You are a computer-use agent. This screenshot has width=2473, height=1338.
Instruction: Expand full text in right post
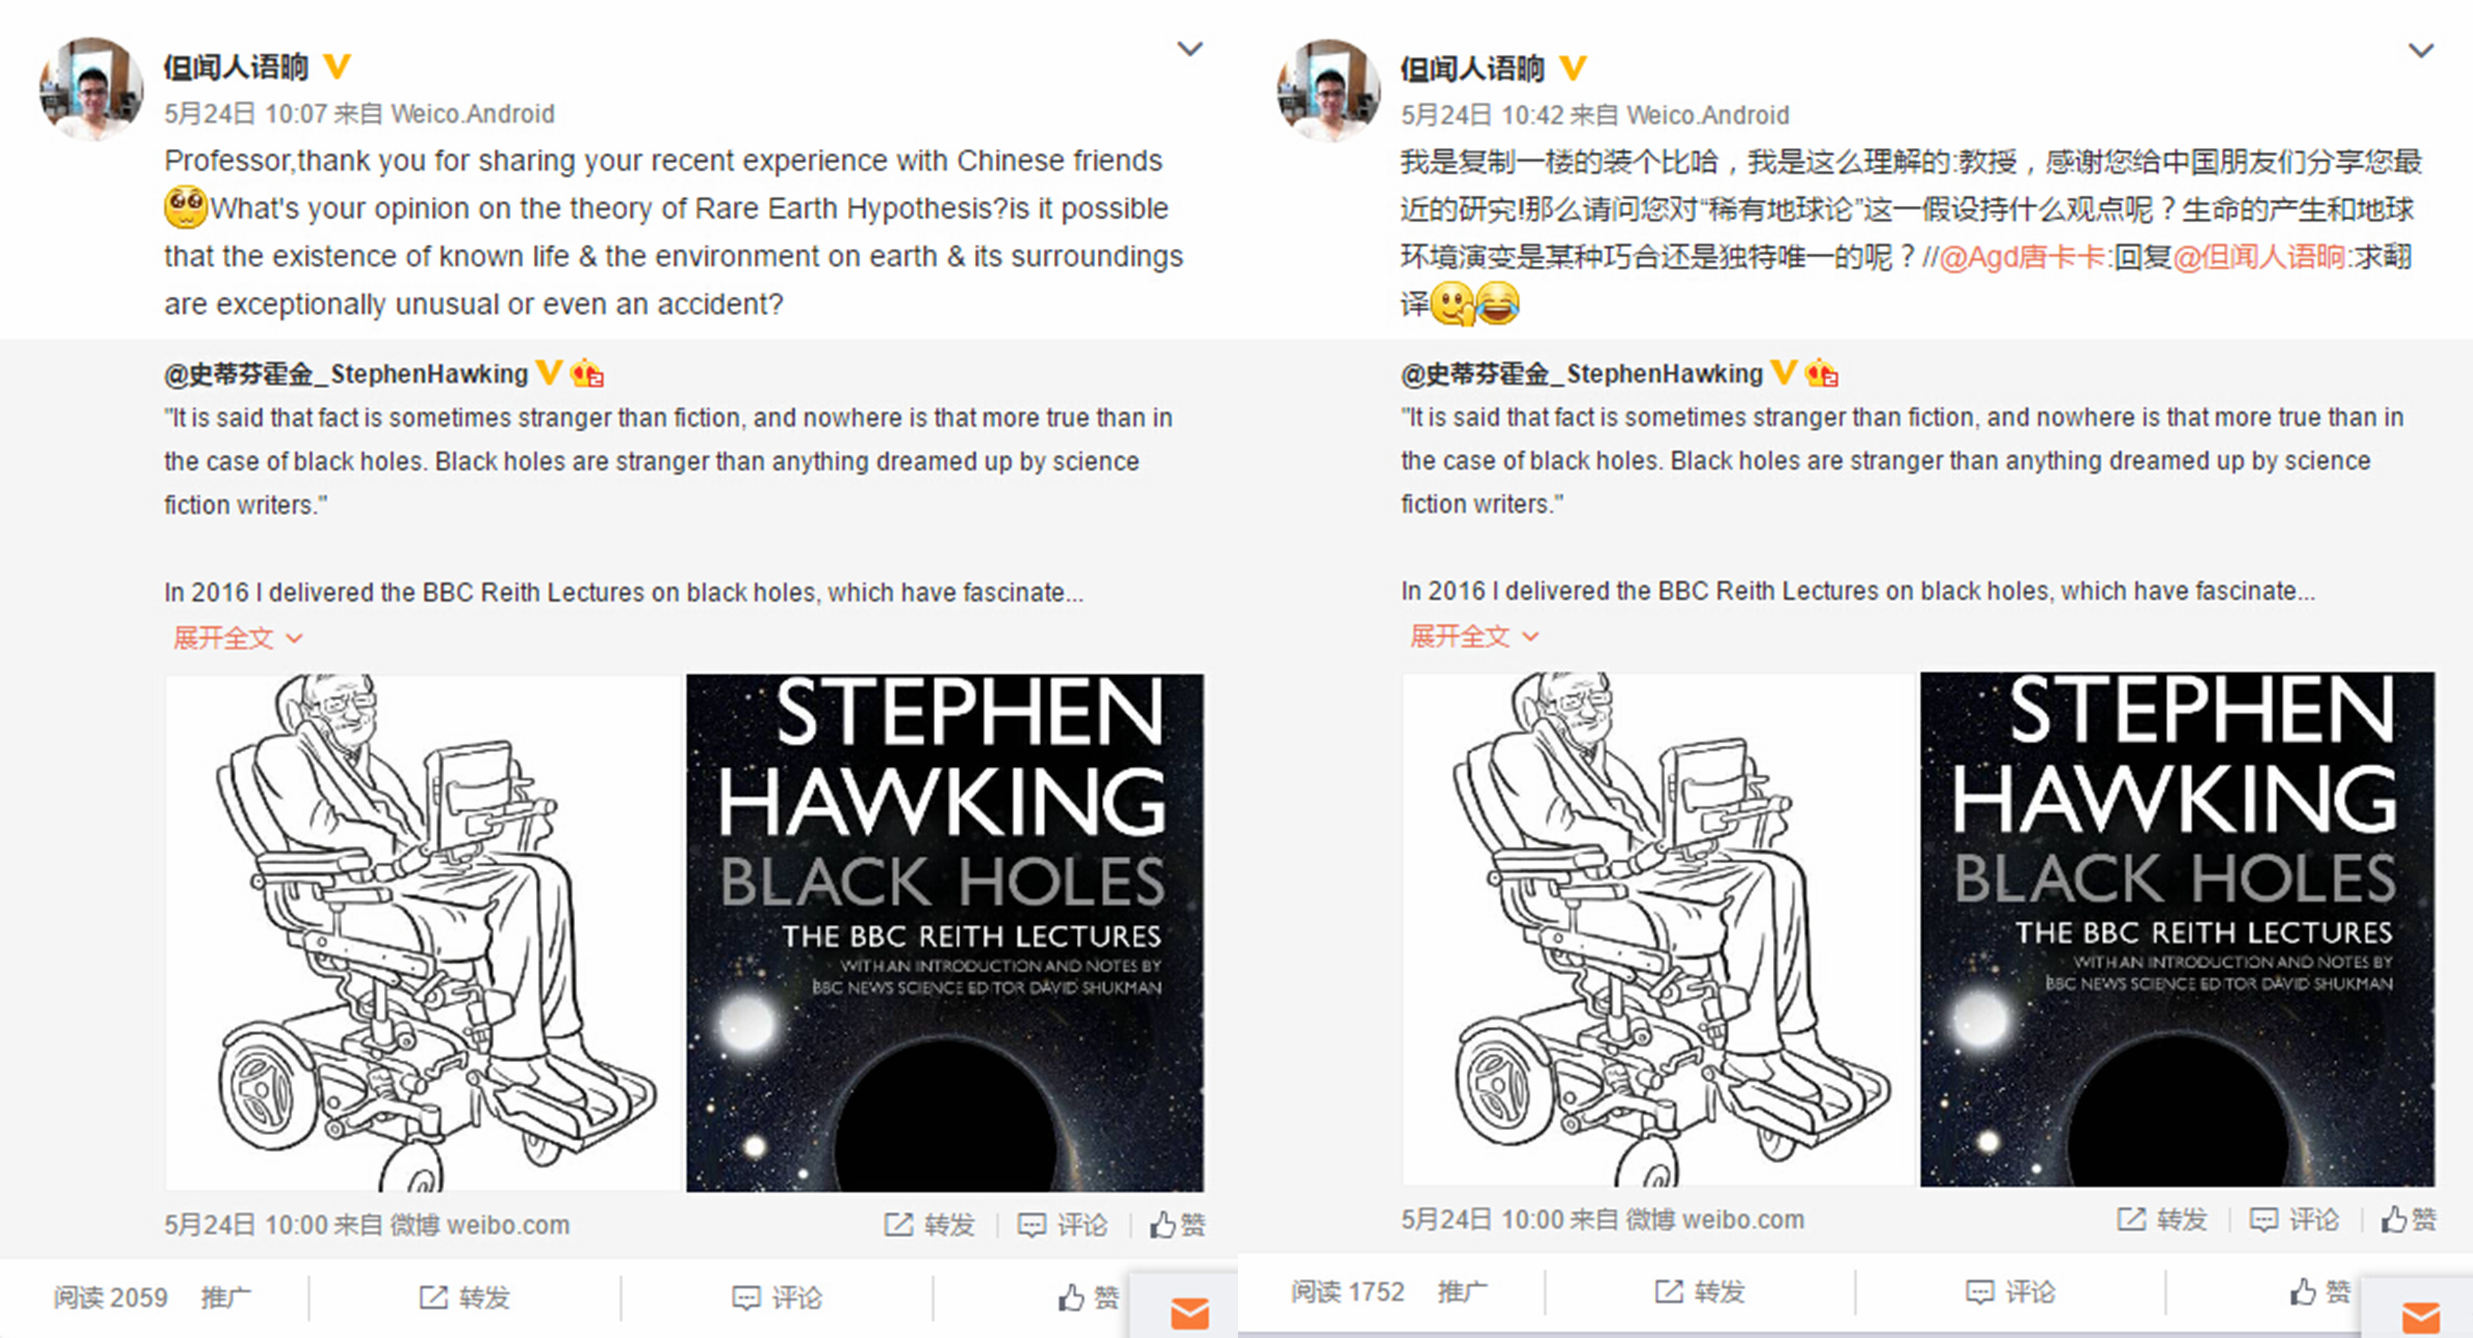click(1473, 636)
